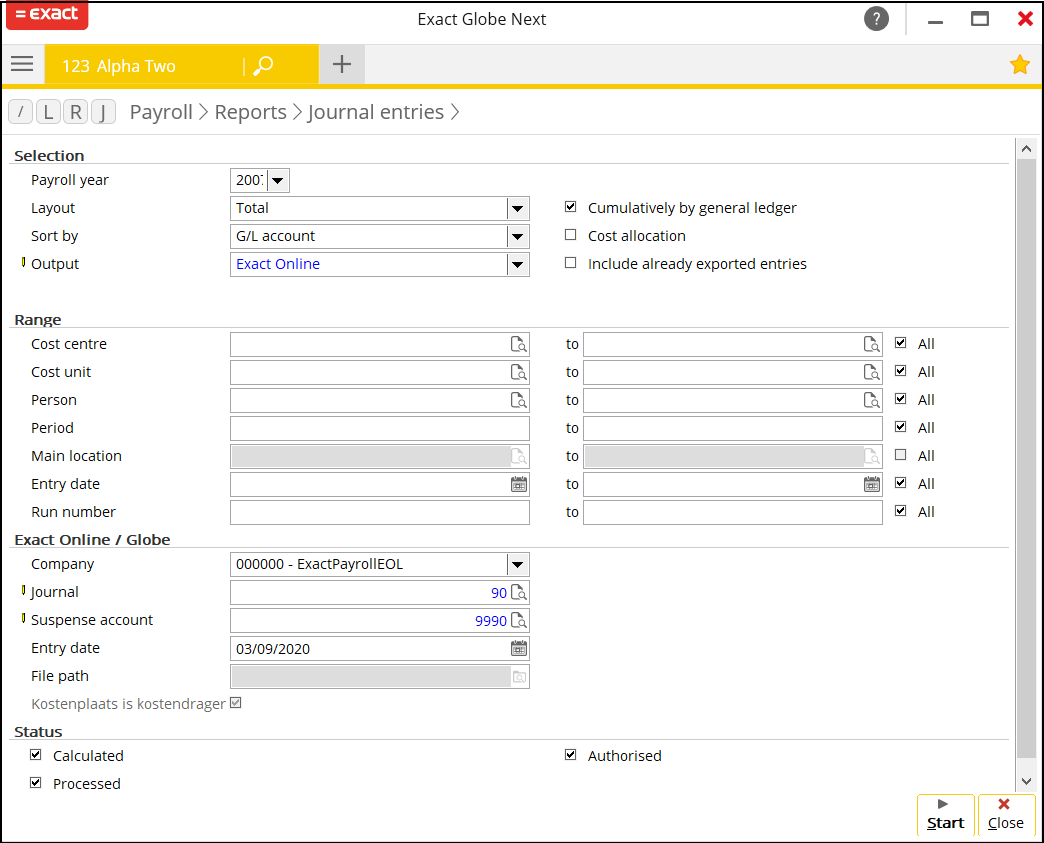
Task: Toggle the All checkbox for Person
Action: pos(901,399)
